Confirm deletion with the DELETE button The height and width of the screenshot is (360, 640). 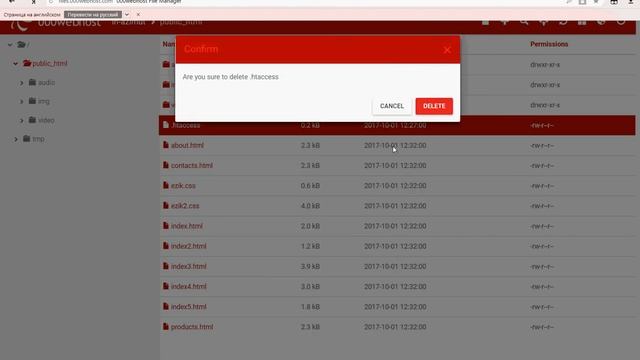point(434,106)
